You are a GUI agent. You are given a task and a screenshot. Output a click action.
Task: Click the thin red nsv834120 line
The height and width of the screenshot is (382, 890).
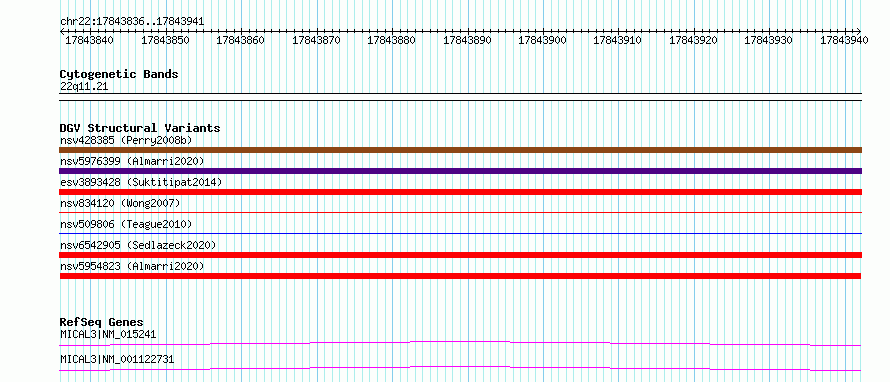click(x=460, y=212)
